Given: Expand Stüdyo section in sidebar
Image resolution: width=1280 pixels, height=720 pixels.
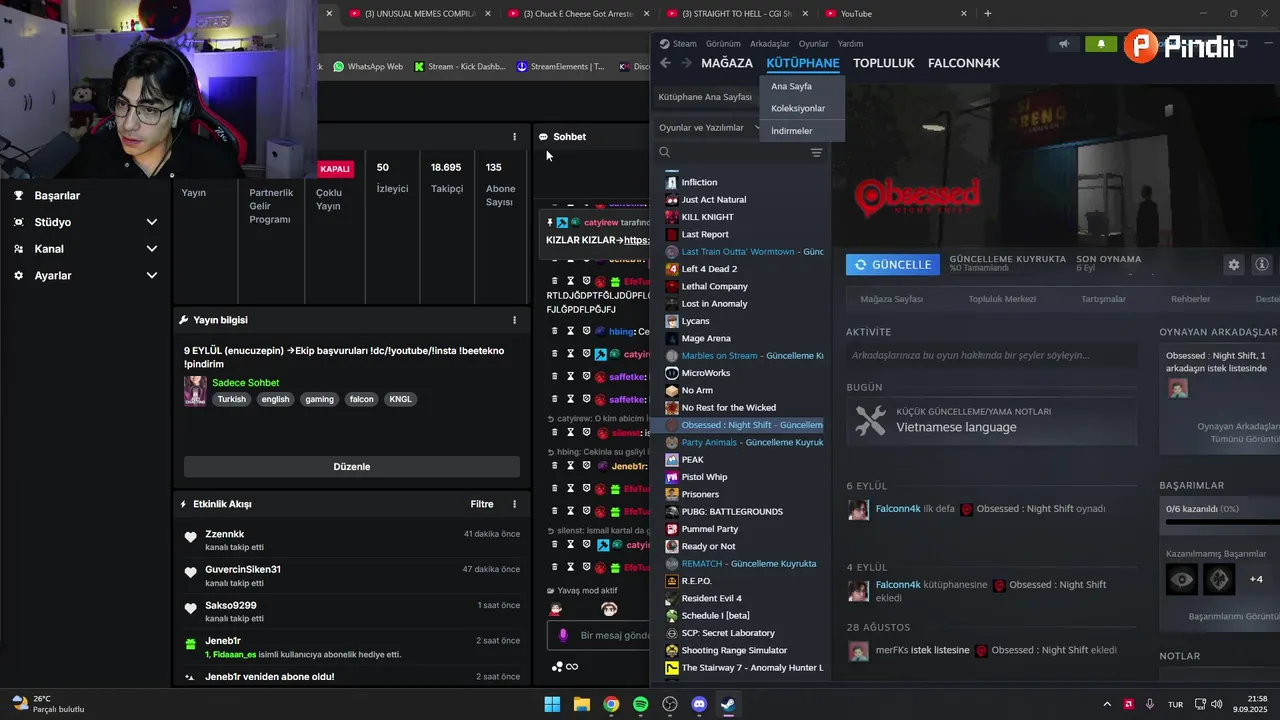Looking at the screenshot, I should [152, 222].
